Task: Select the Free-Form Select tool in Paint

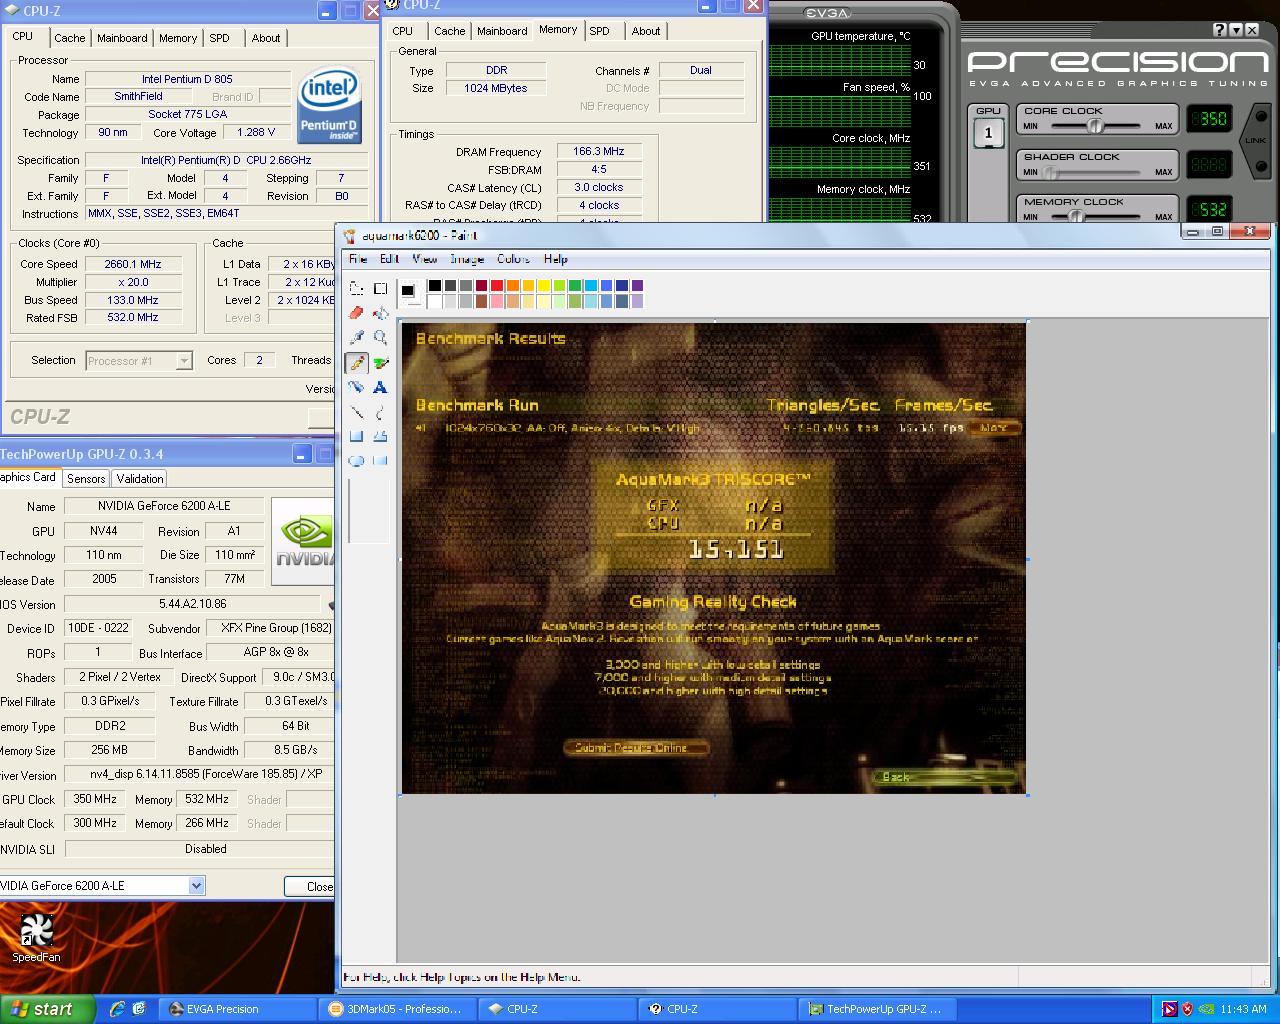Action: pos(356,289)
